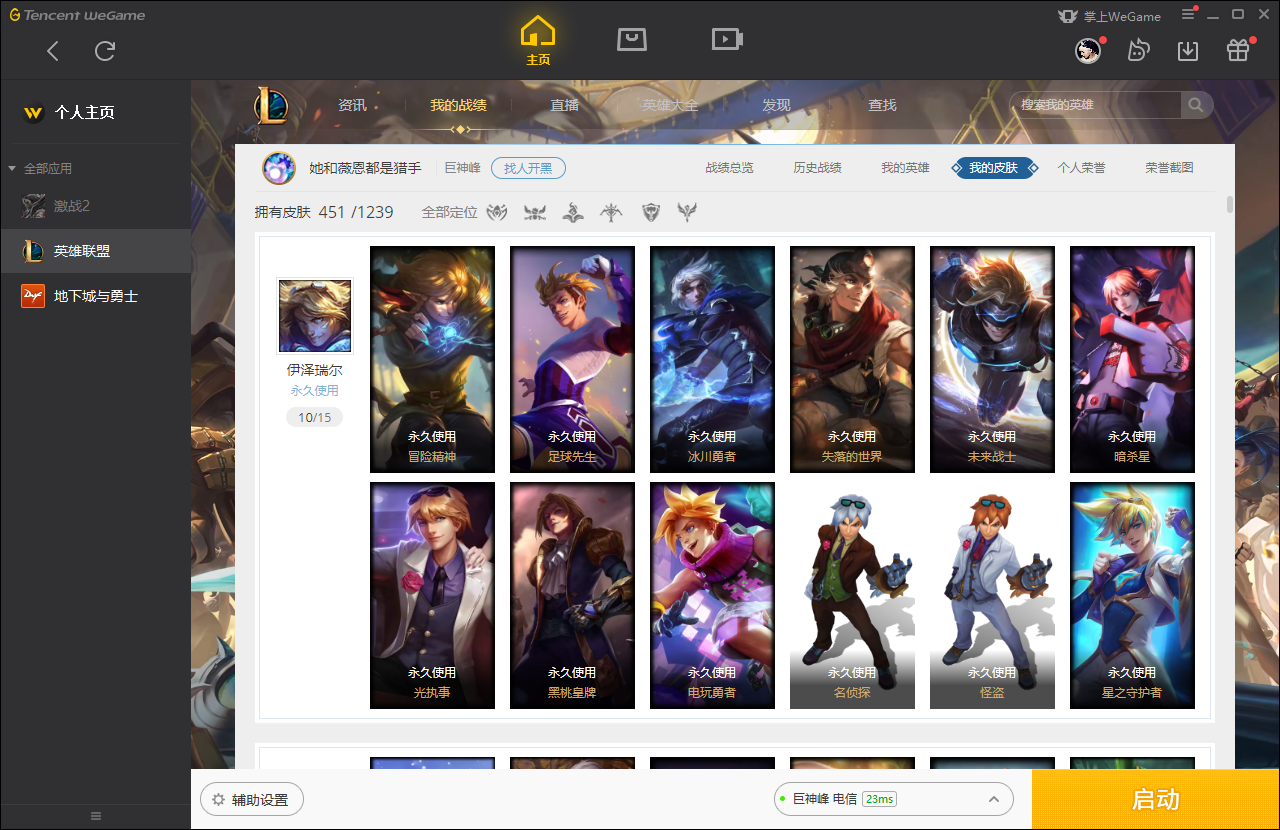Select the 我的皮肤 sub-tab
This screenshot has height=830, width=1280.
tap(994, 168)
